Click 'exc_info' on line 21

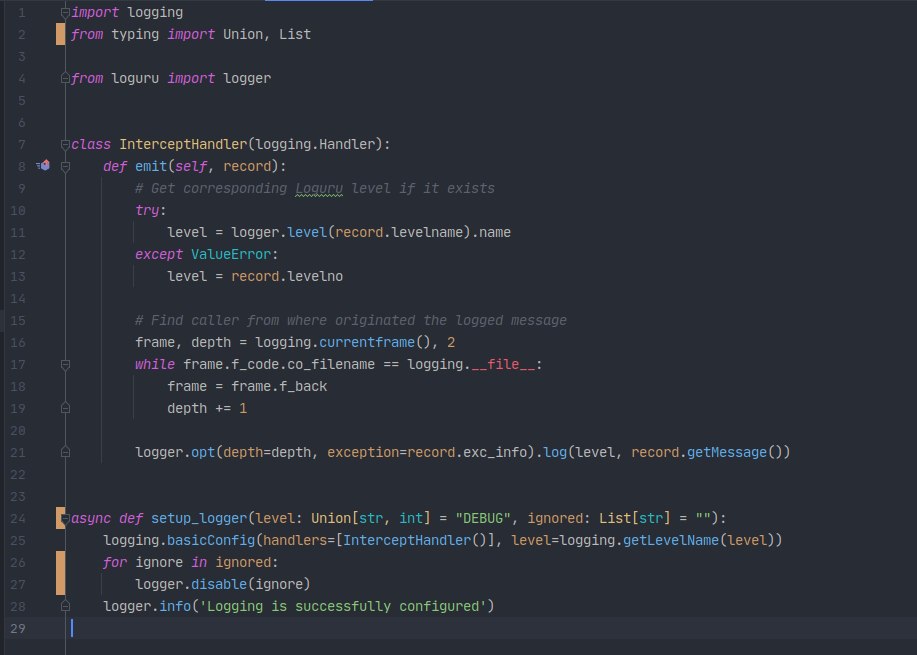click(x=495, y=453)
